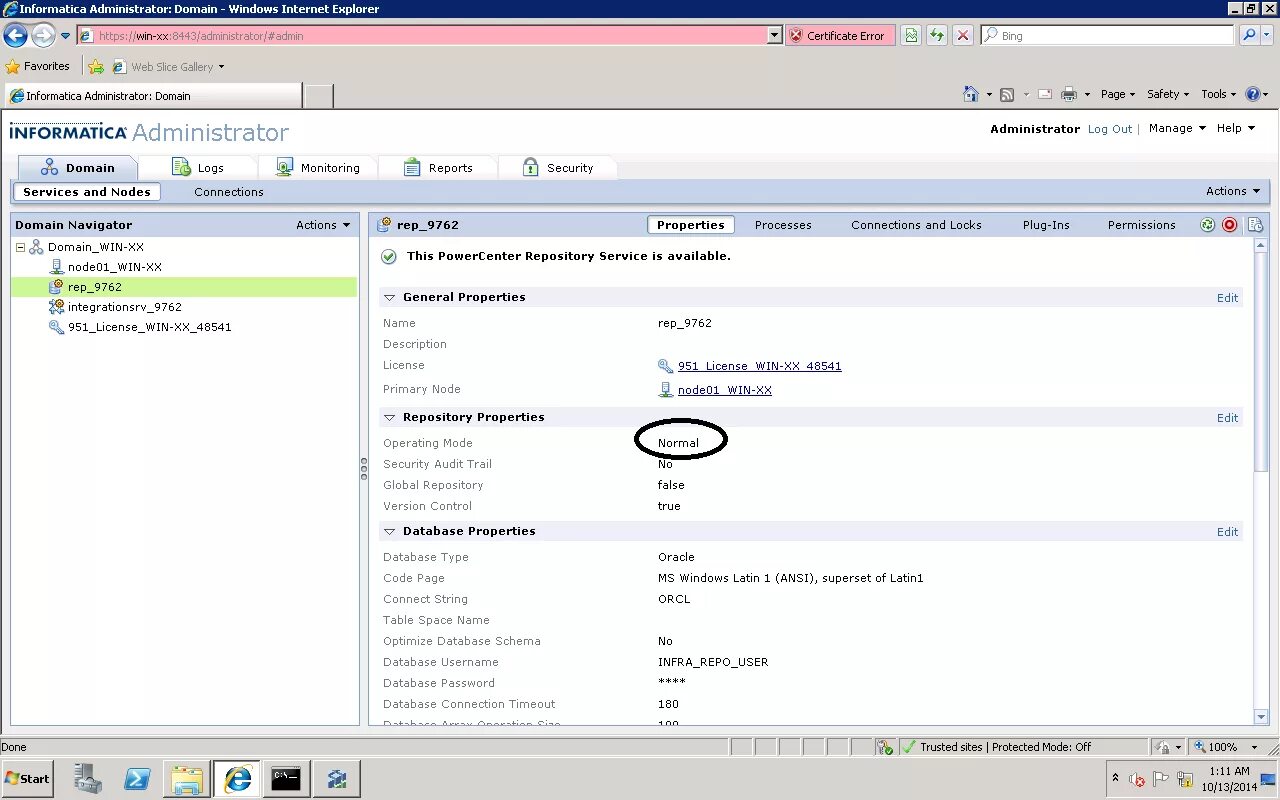
Task: Open search provider dropdown arrow
Action: pos(1268,36)
